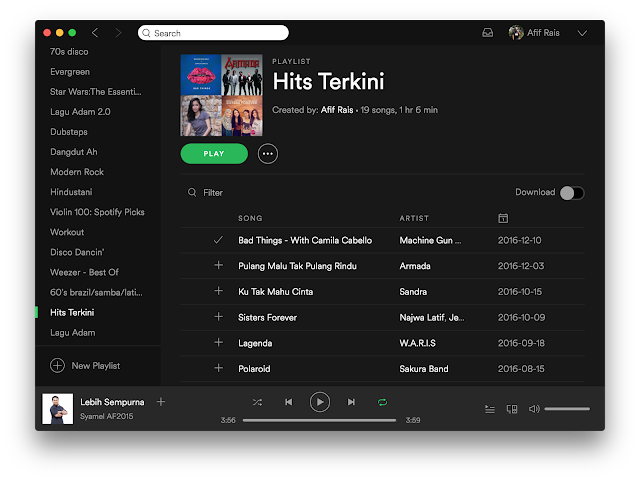Open the Armada artist link
640x481 pixels.
click(x=415, y=266)
